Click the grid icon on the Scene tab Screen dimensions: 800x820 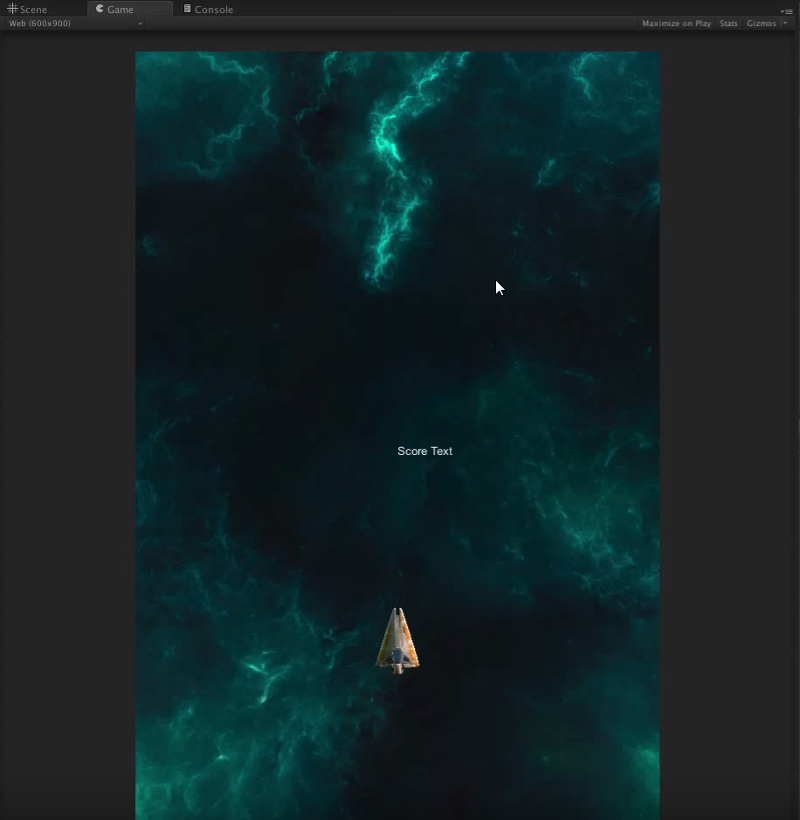click(12, 9)
